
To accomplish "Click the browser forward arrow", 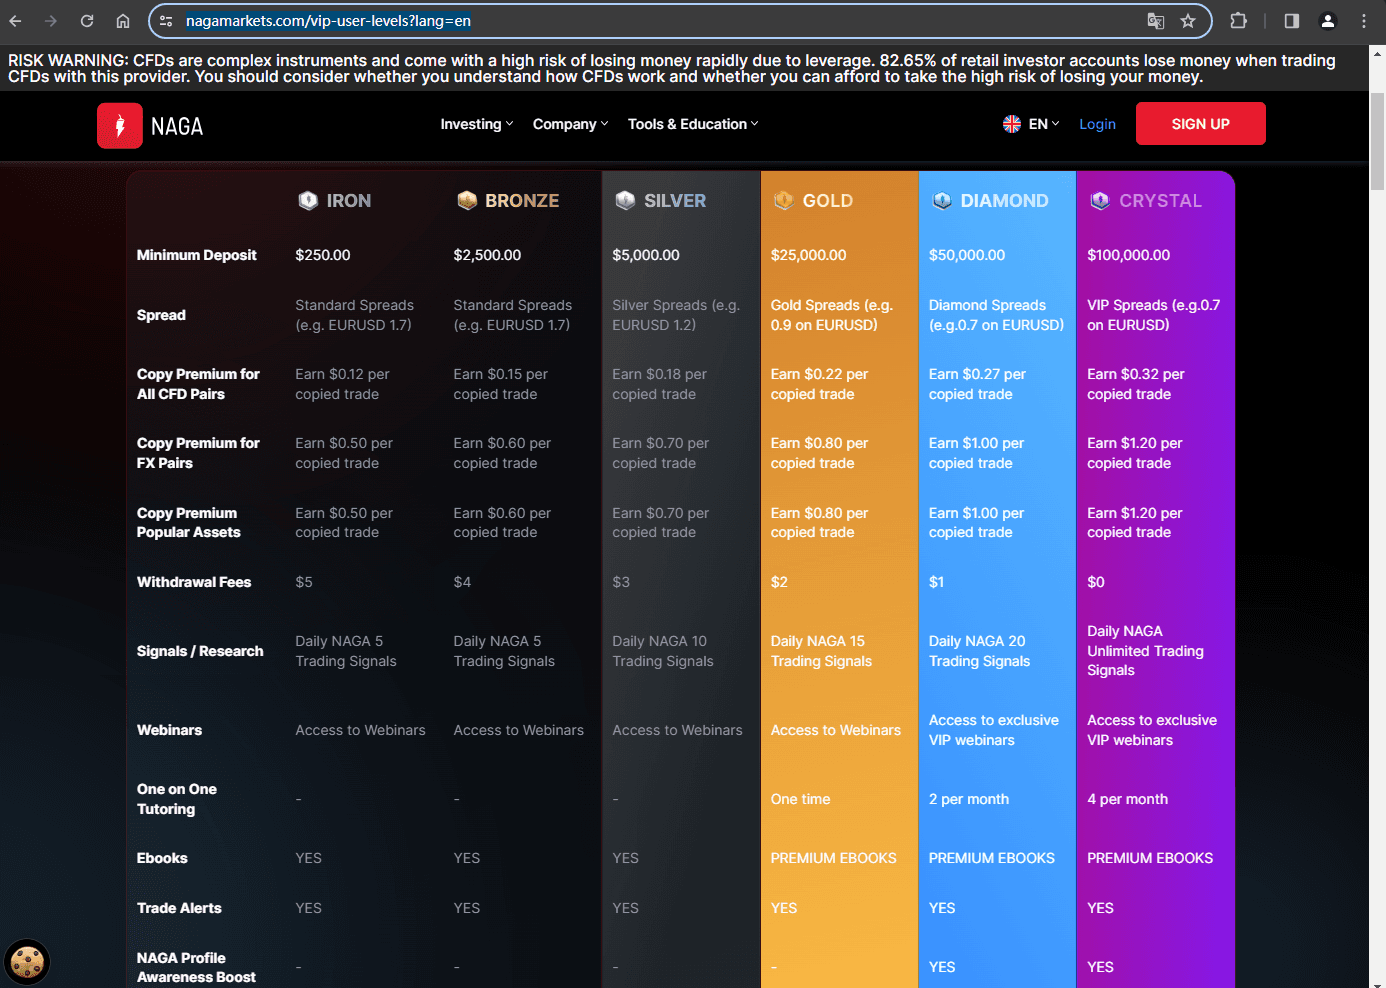I will coord(51,21).
